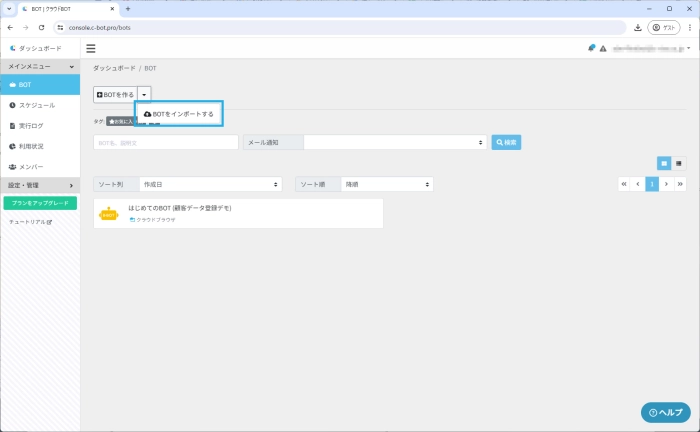This screenshot has width=700, height=432.
Task: Reload the page with browser refresh icon
Action: coord(42,27)
